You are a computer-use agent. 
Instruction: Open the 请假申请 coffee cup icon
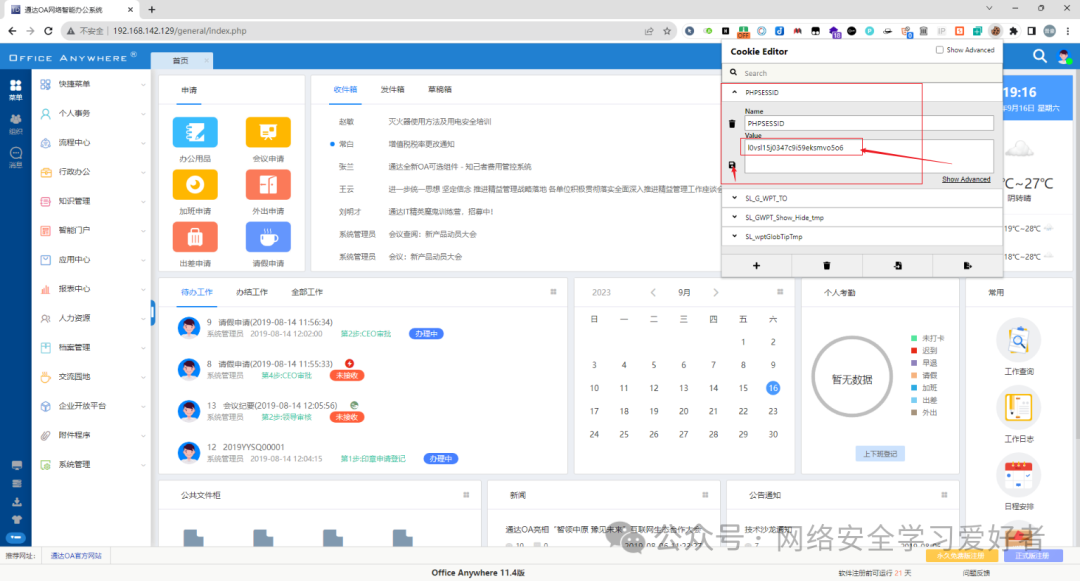pos(268,237)
